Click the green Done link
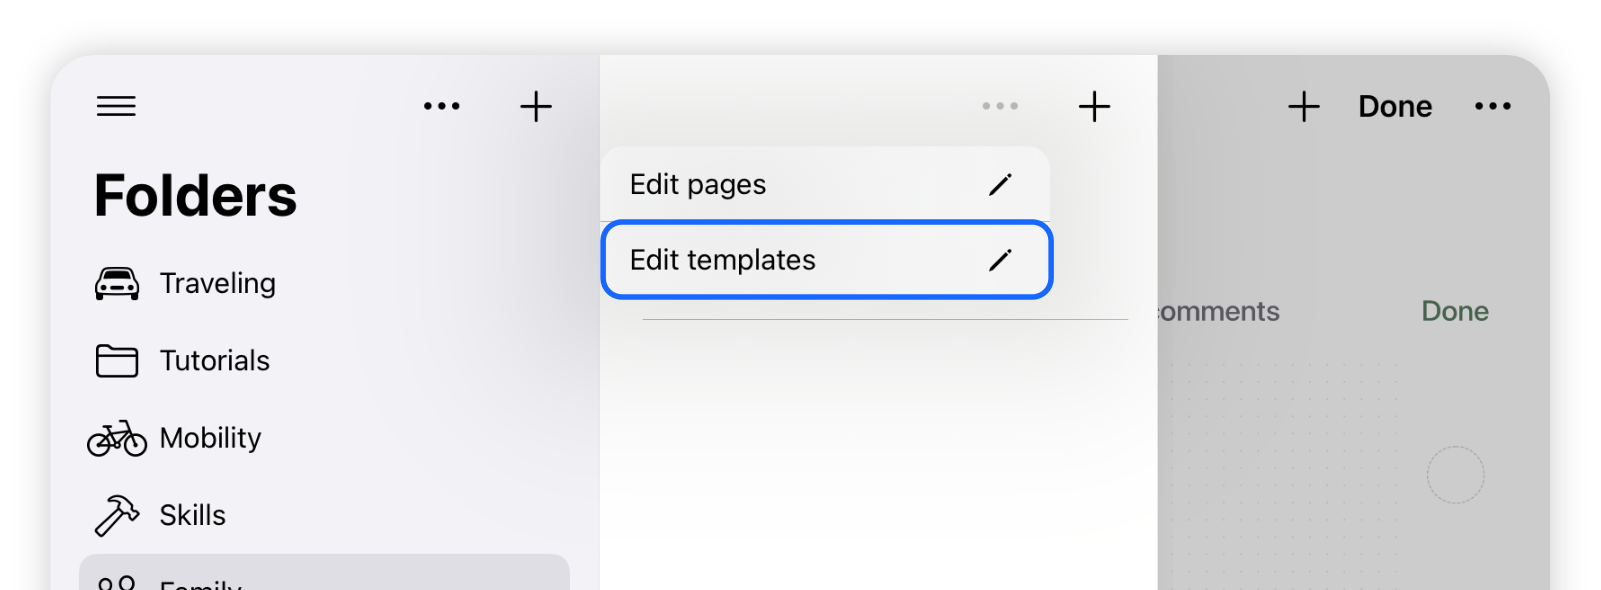This screenshot has height=590, width=1601. 1455,311
